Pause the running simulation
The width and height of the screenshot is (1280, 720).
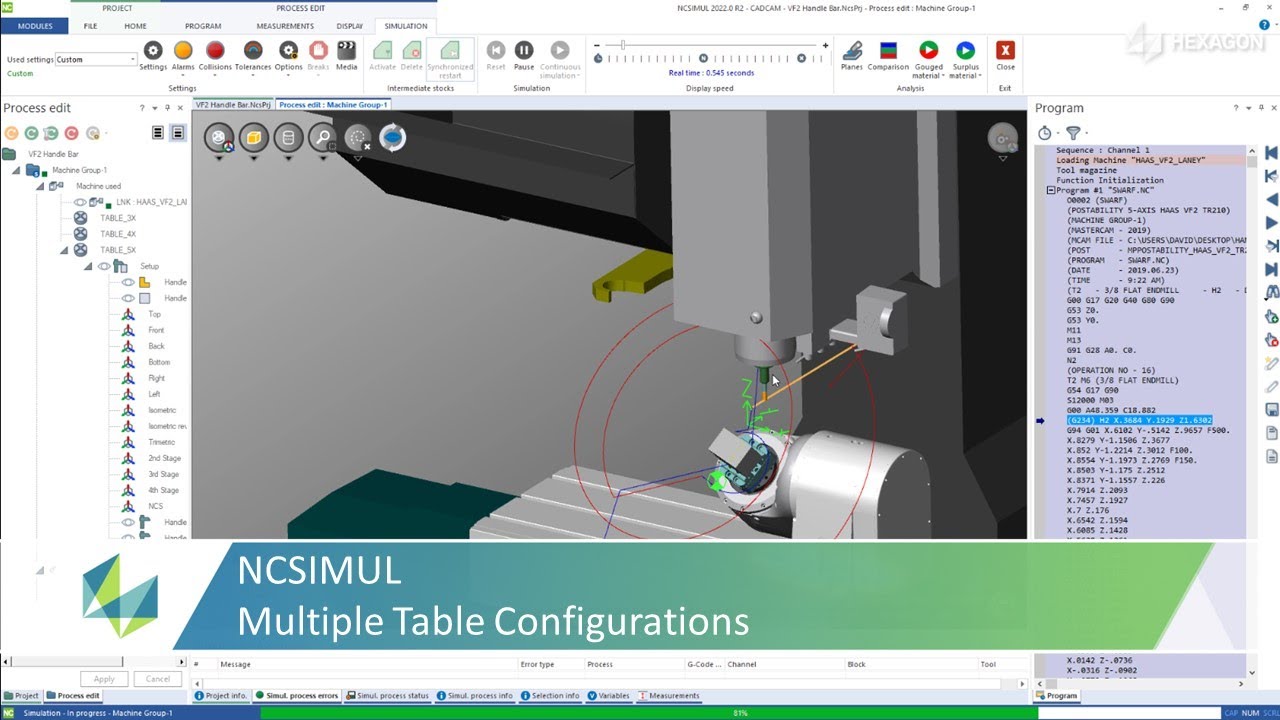coord(524,50)
